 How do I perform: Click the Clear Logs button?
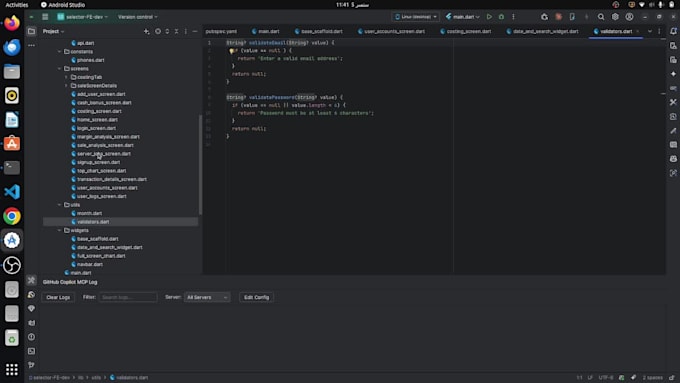point(58,297)
